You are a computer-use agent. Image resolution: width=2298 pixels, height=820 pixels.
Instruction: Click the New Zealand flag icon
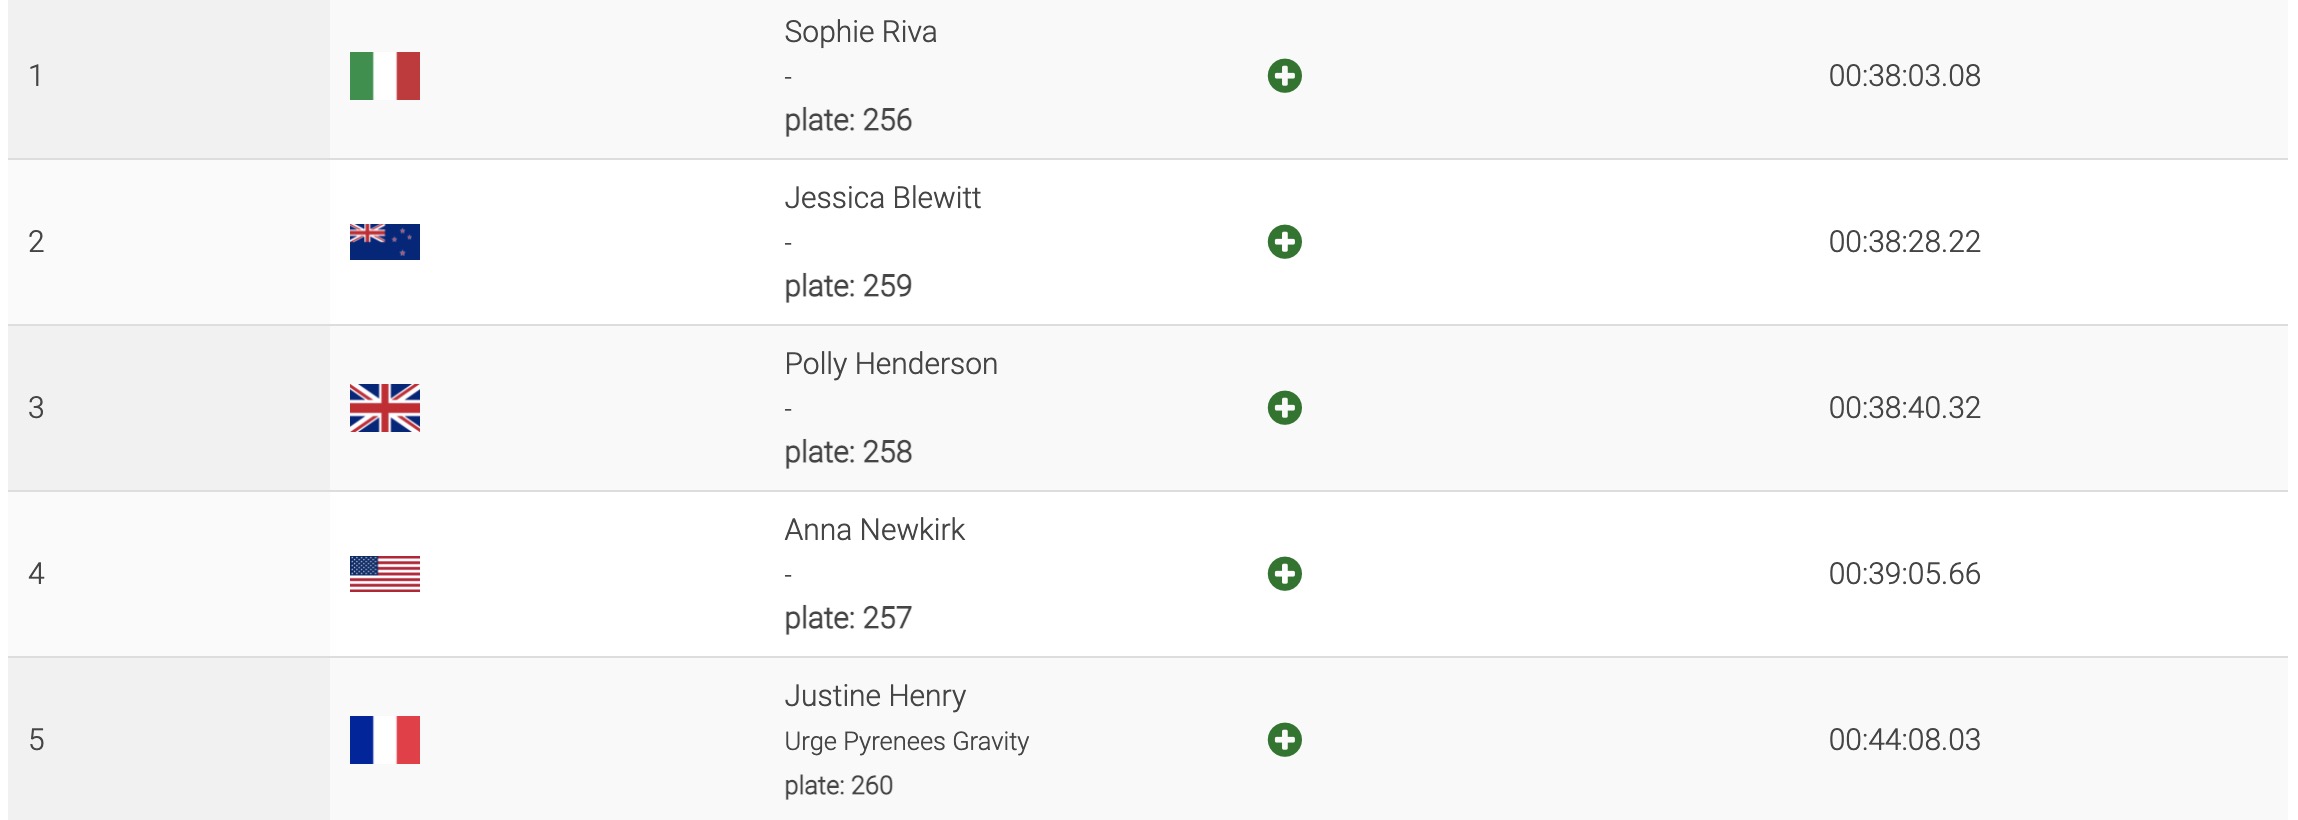[385, 242]
